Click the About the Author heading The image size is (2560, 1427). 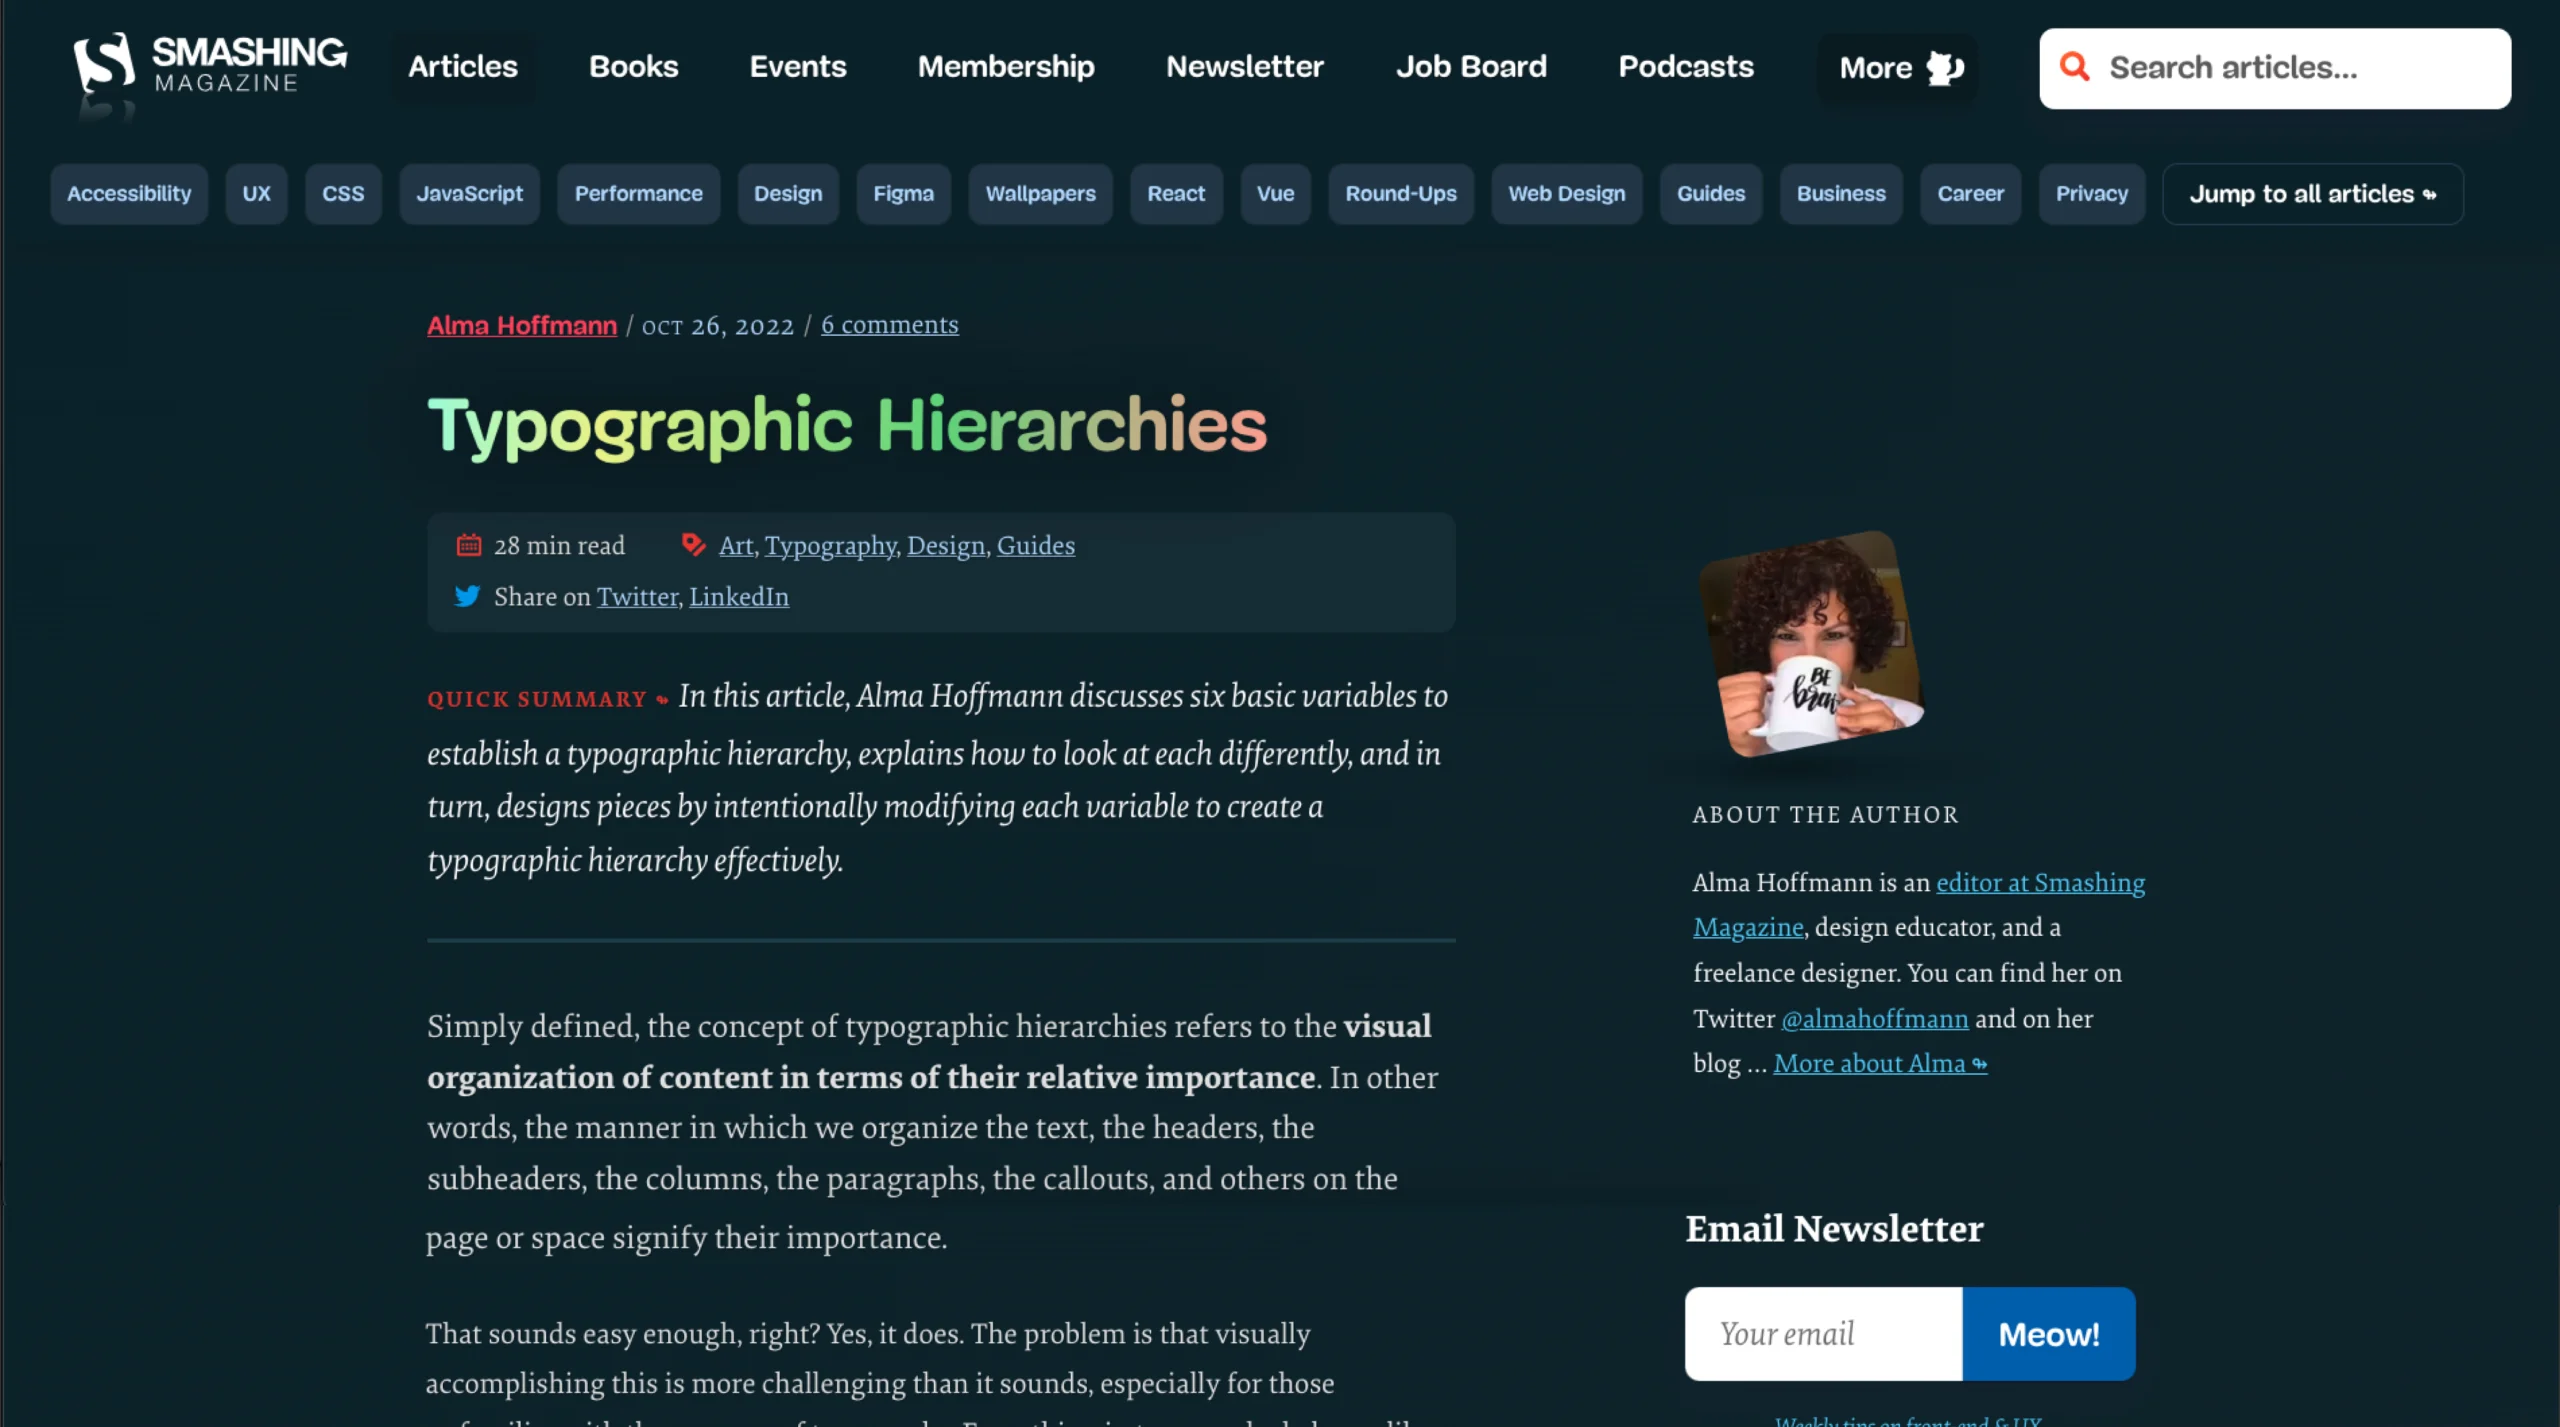coord(1825,814)
